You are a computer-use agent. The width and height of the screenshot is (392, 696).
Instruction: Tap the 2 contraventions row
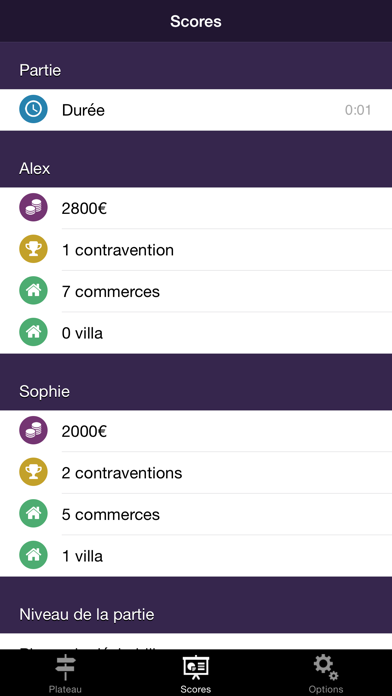pyautogui.click(x=196, y=473)
